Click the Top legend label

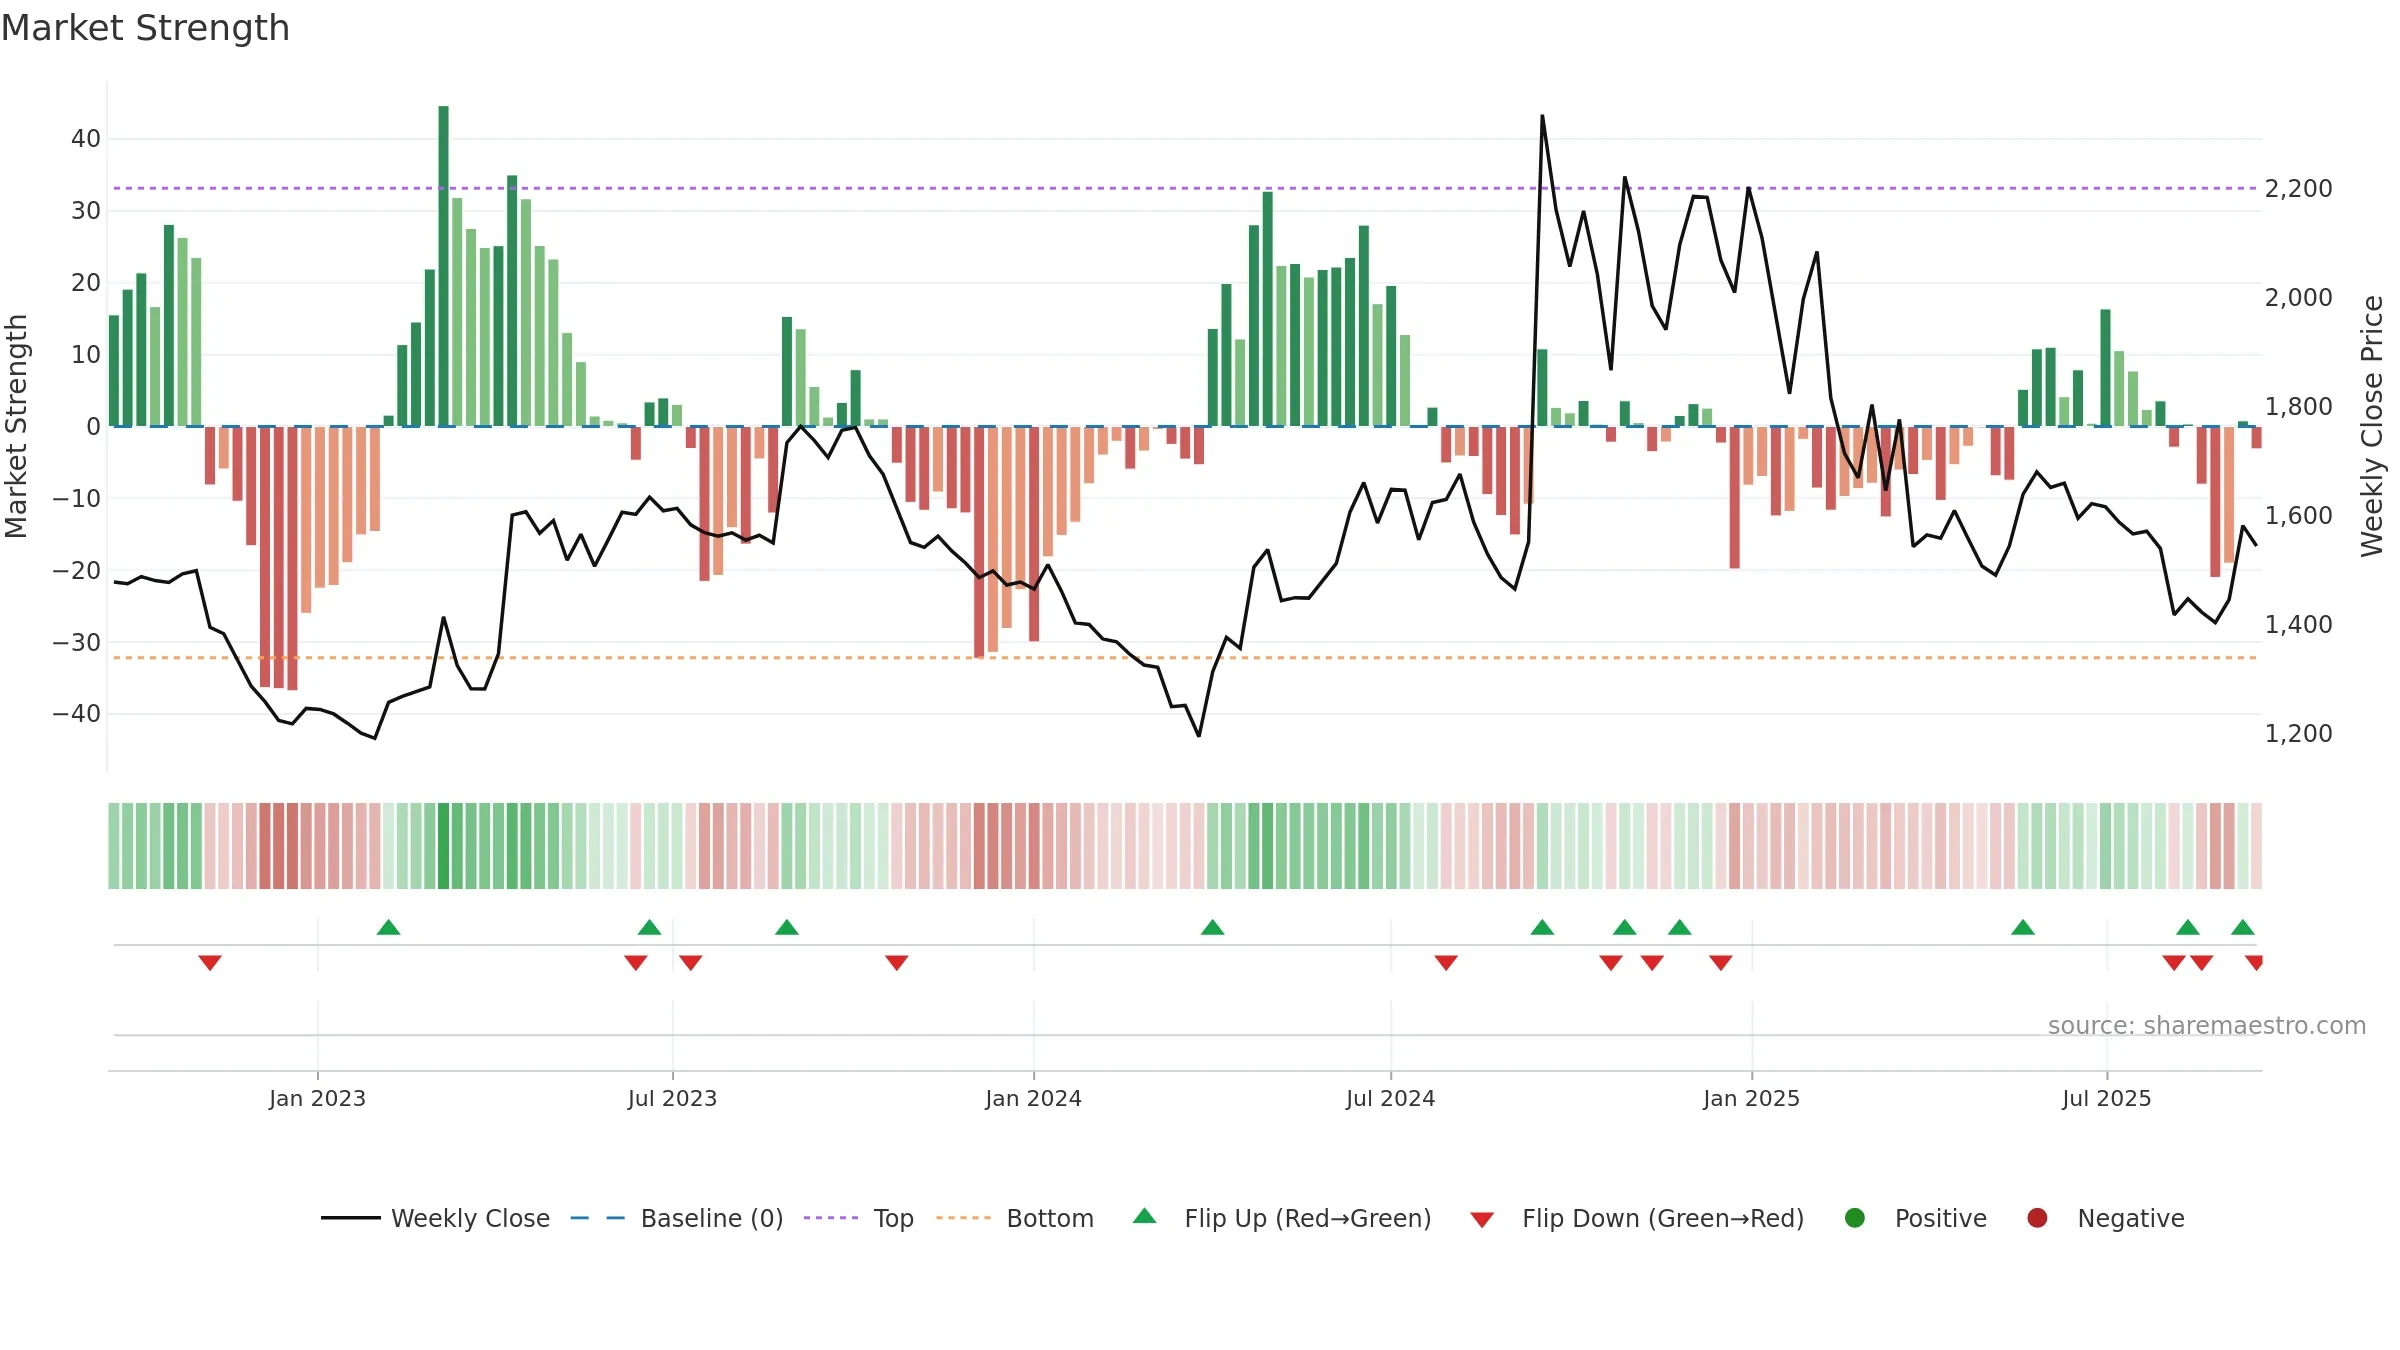click(893, 1218)
